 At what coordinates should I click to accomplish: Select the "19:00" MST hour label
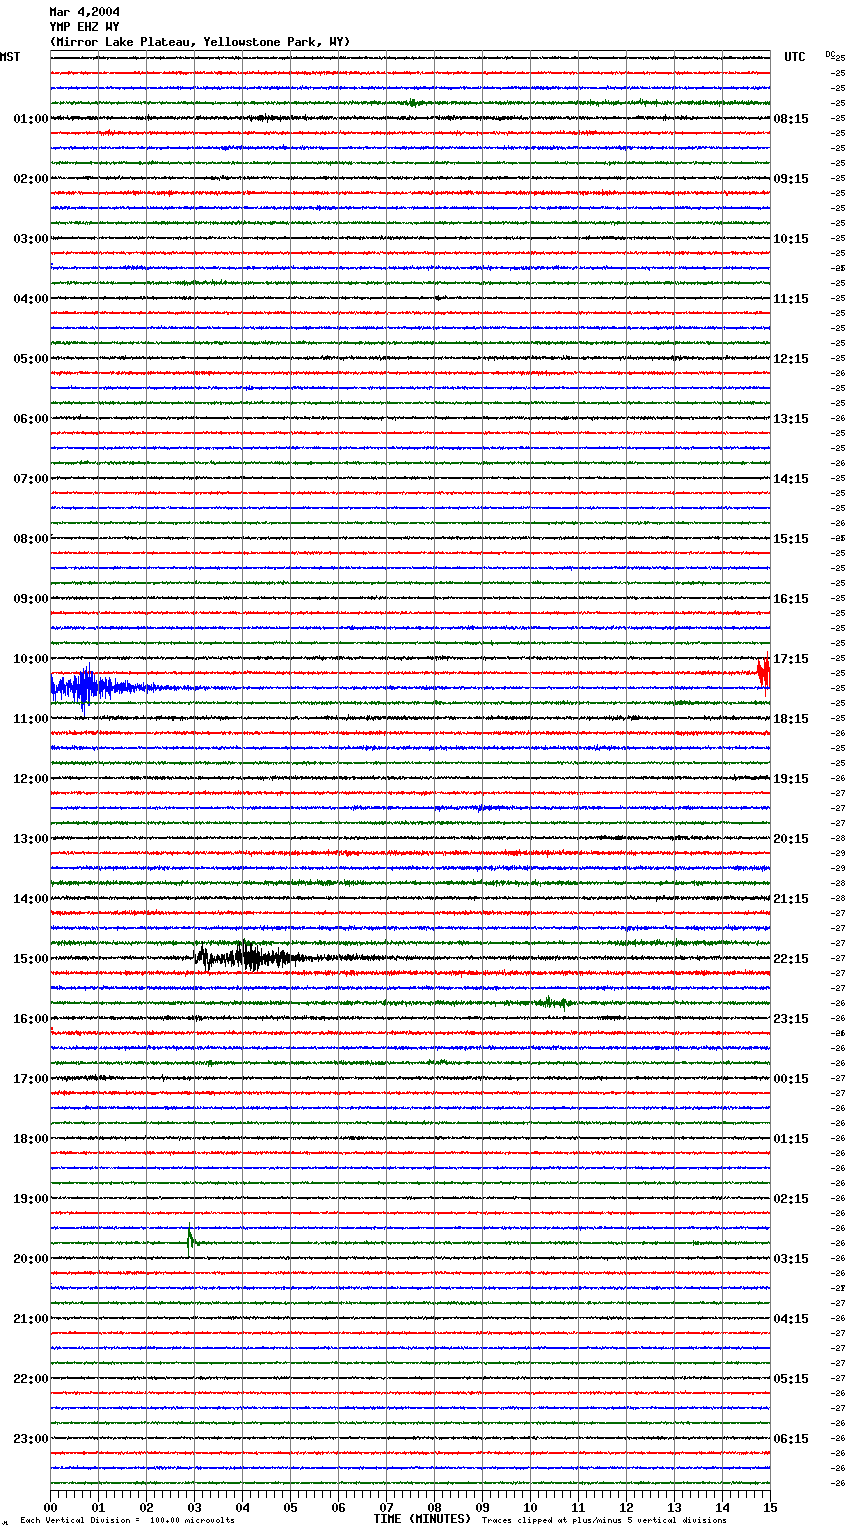click(x=31, y=1199)
